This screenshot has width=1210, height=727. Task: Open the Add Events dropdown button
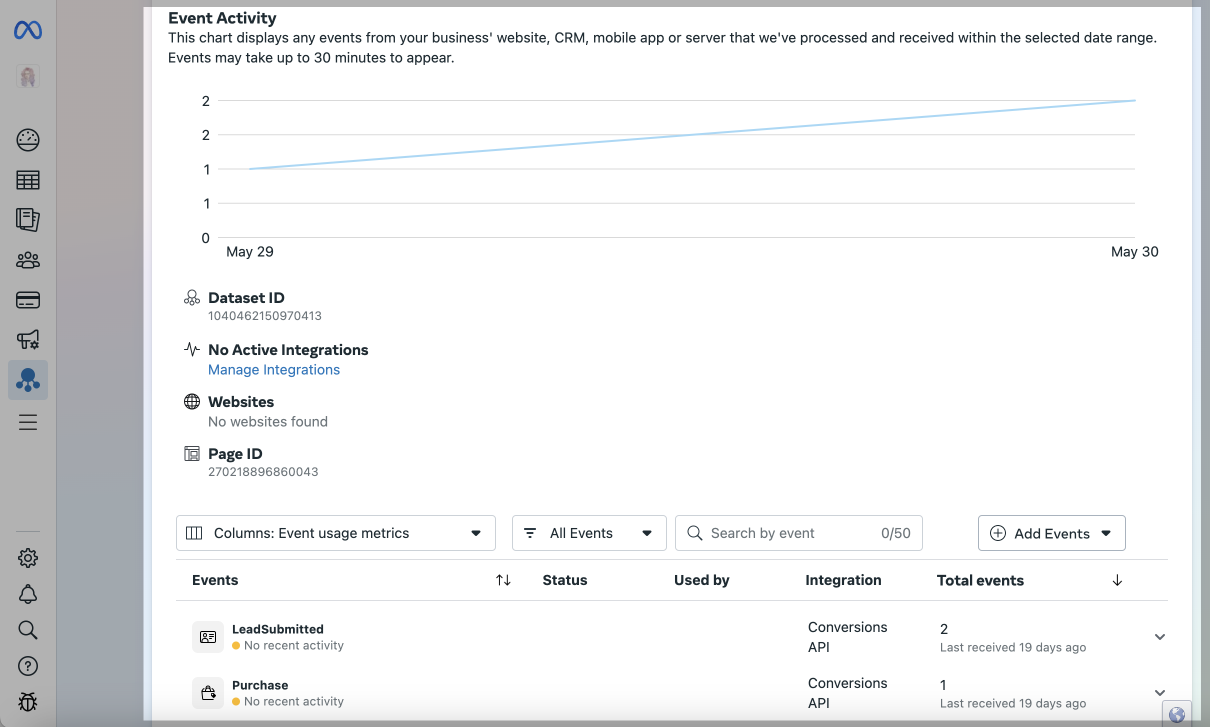(x=1052, y=533)
